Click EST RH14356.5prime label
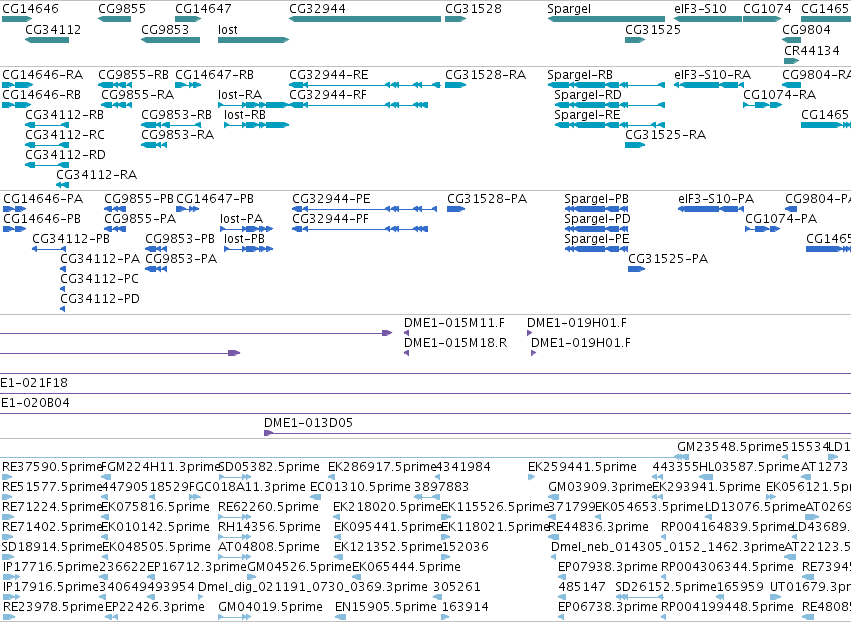 pyautogui.click(x=269, y=527)
